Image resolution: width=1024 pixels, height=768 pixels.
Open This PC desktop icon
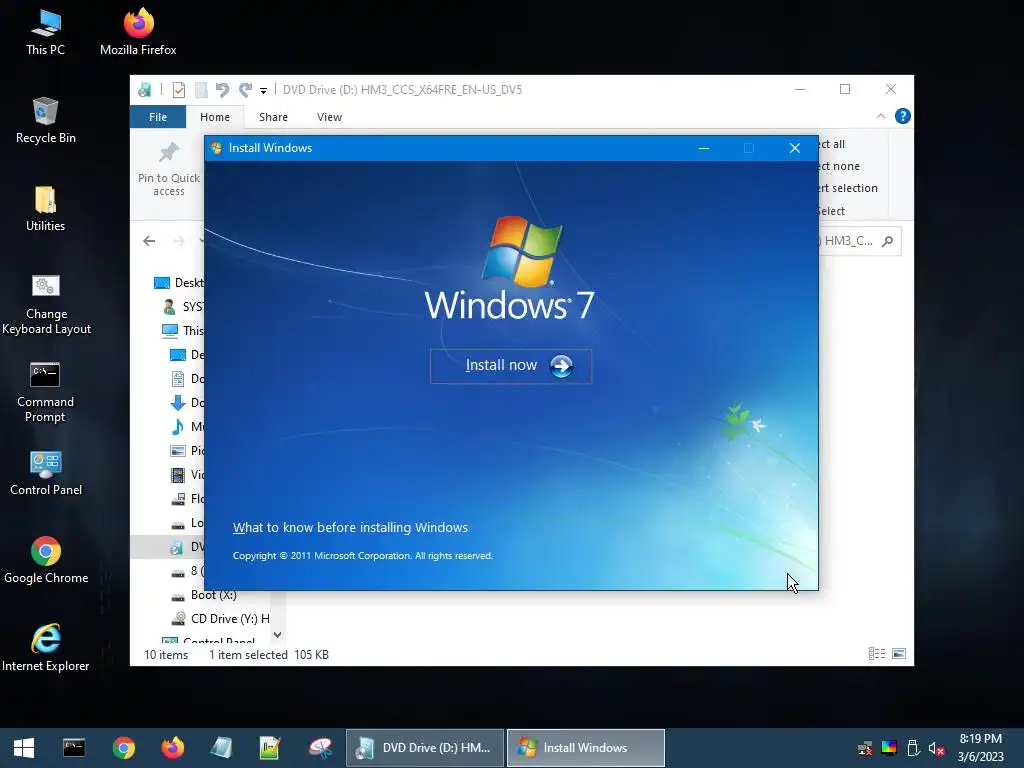tap(46, 33)
